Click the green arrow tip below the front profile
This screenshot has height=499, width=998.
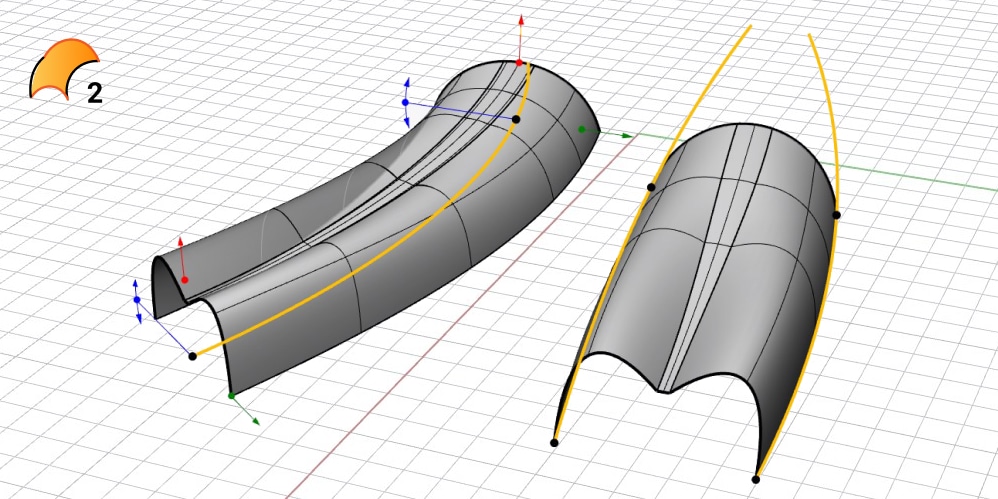256,422
